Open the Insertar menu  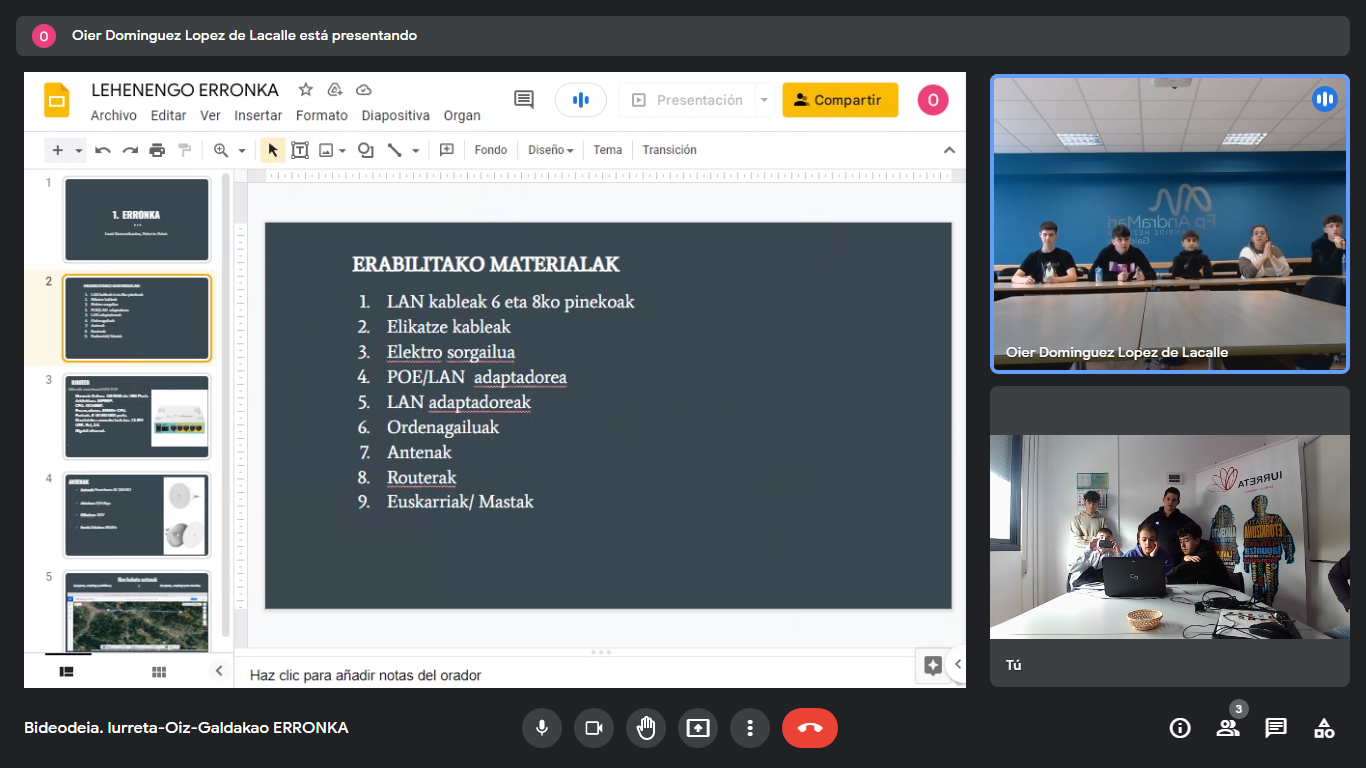click(258, 116)
